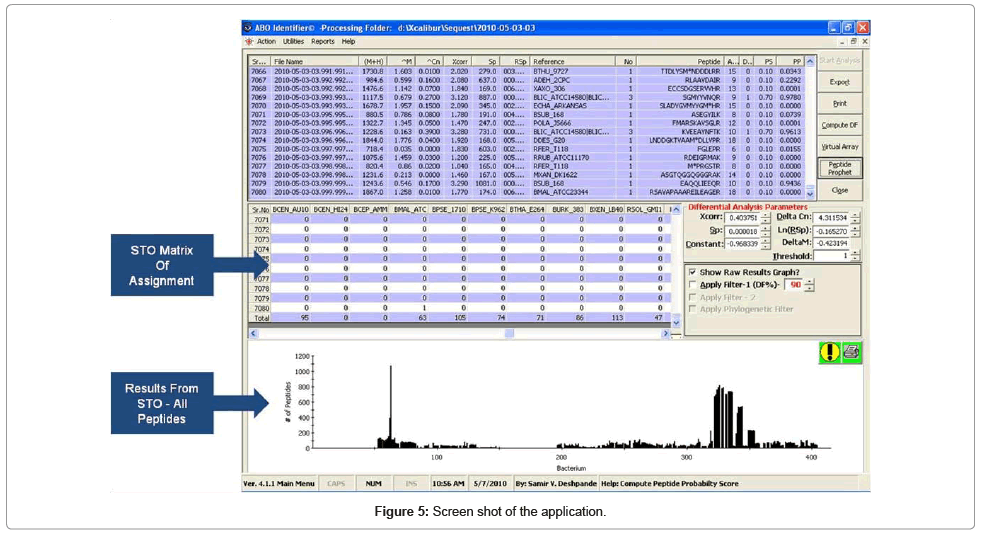Click the Total row label in matrix

(x=260, y=318)
